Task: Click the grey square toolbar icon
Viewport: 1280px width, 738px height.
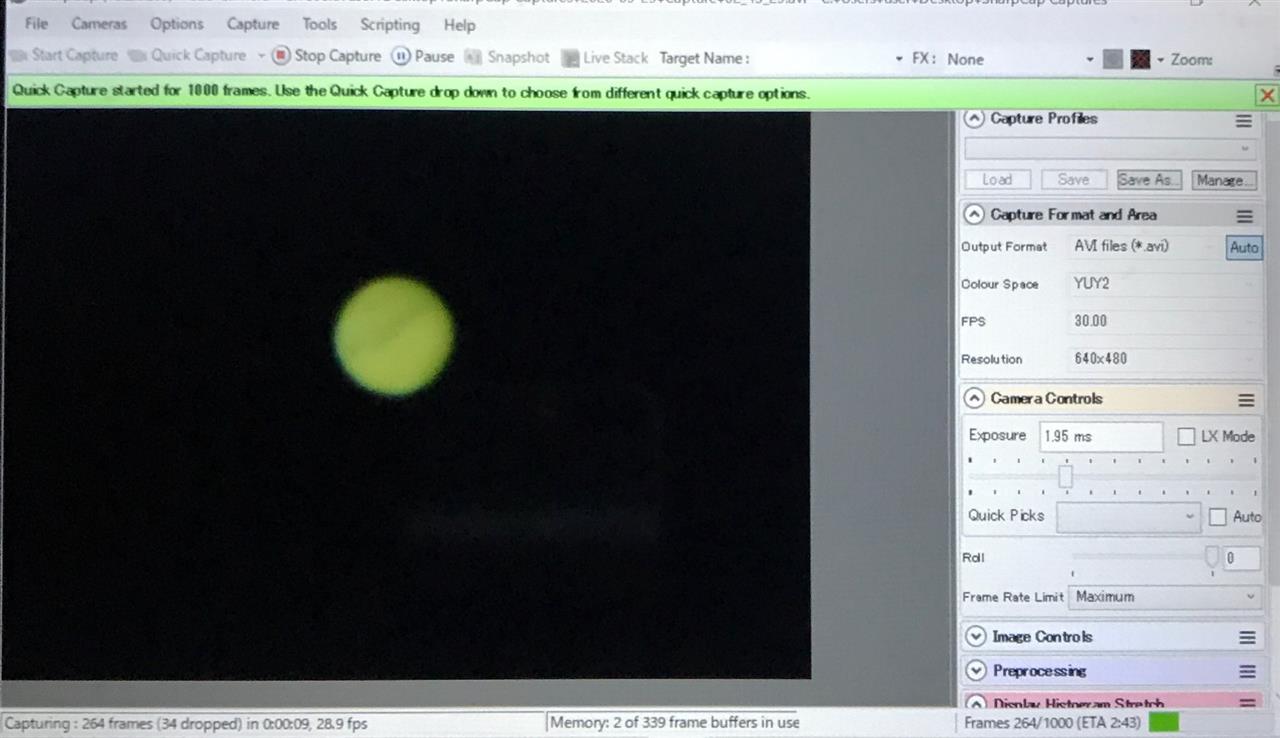Action: click(1112, 59)
